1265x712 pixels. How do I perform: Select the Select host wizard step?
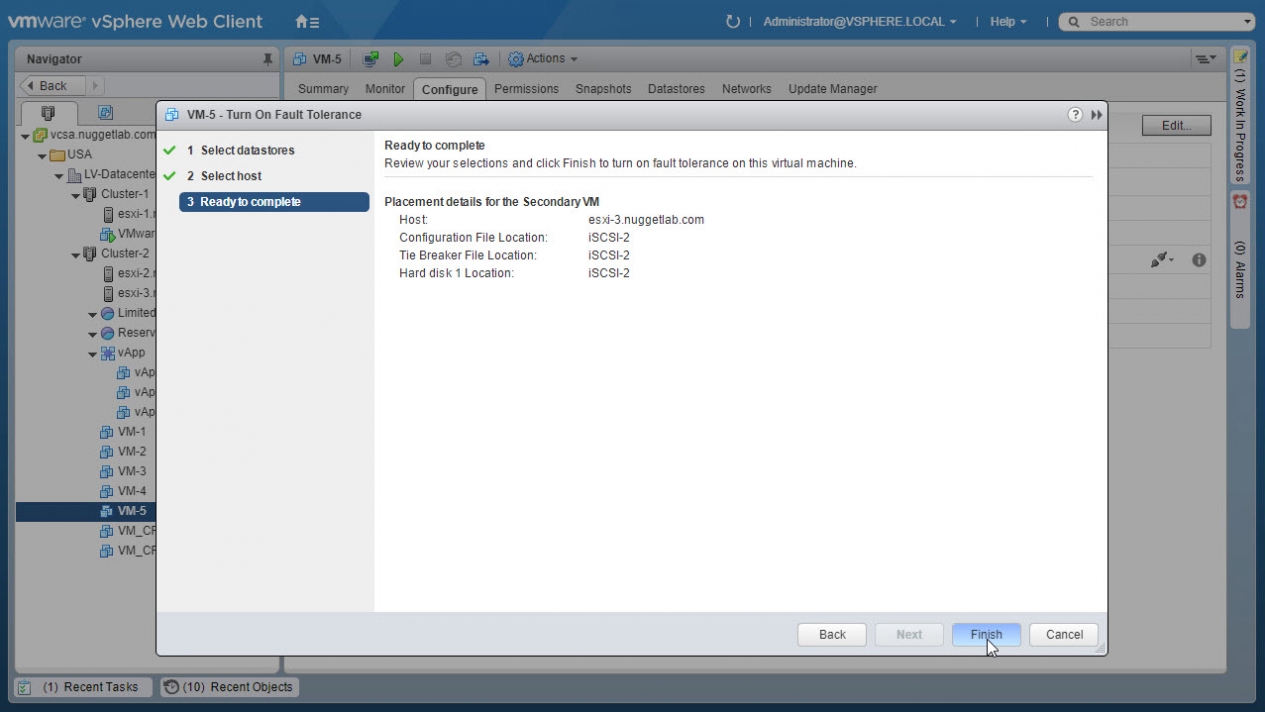click(231, 176)
